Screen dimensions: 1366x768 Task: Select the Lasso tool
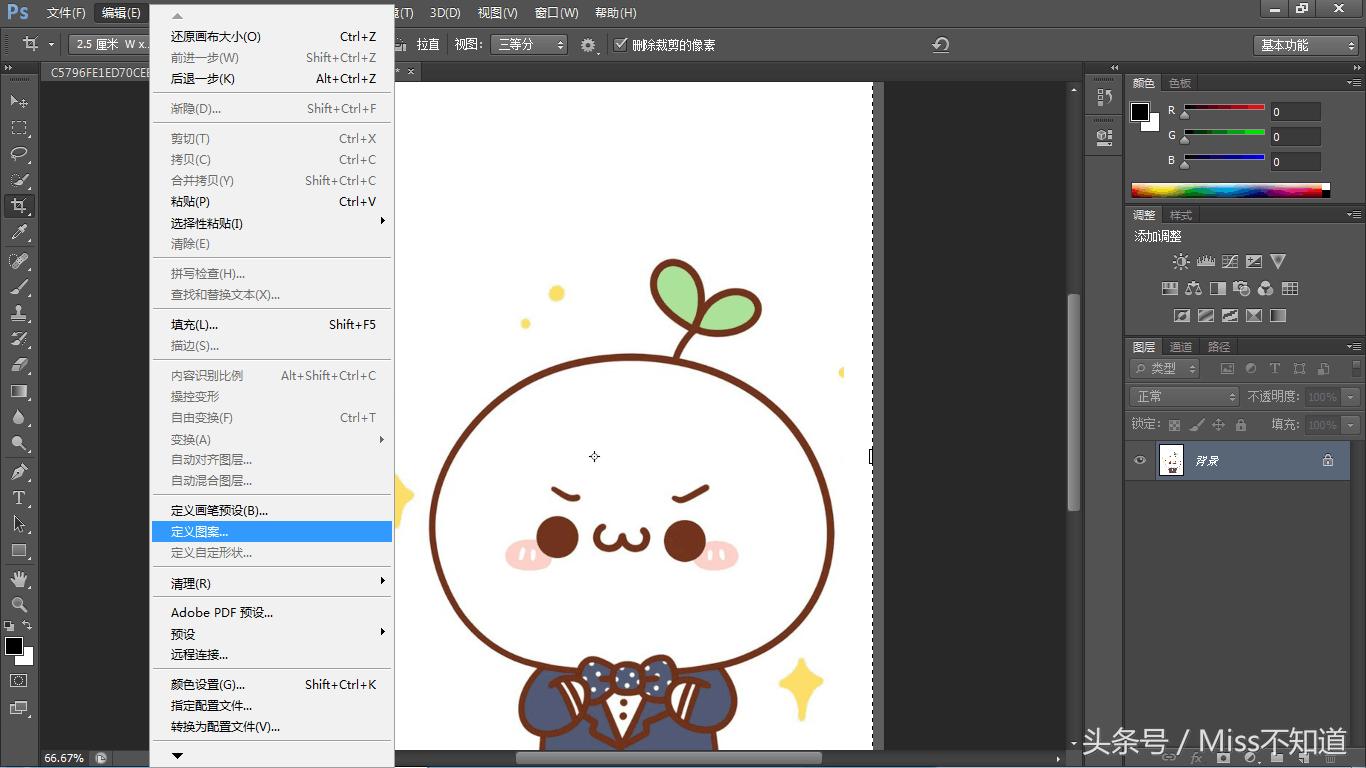(19, 154)
